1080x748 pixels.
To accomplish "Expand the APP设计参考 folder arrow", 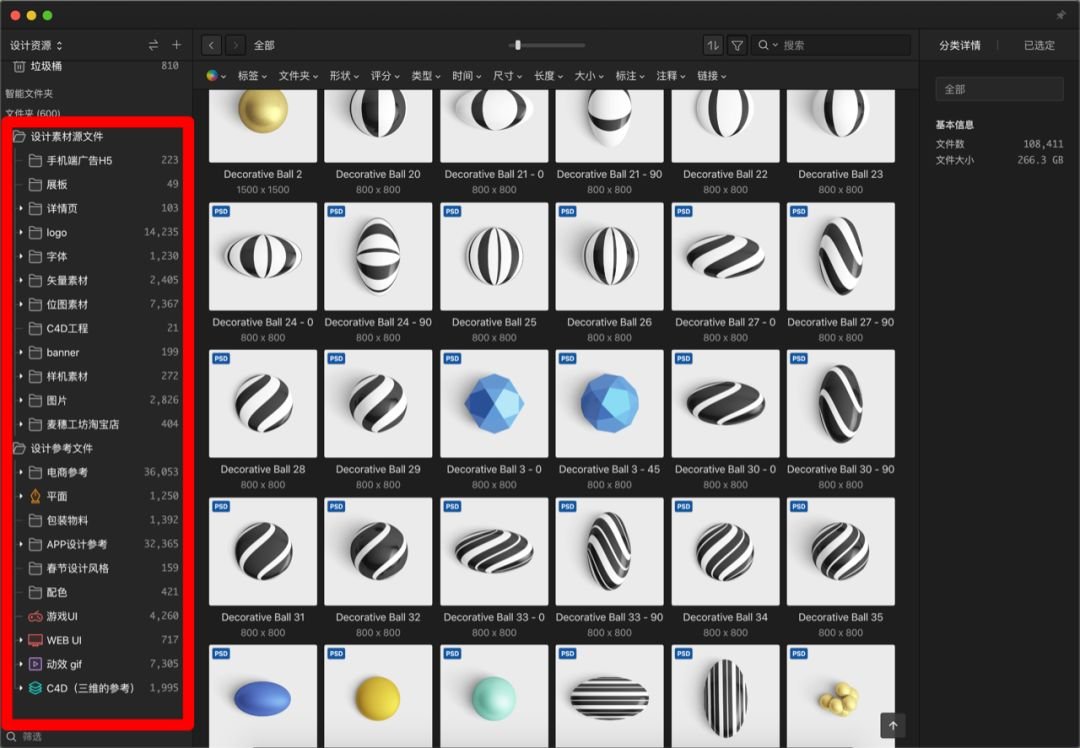I will click(x=21, y=544).
